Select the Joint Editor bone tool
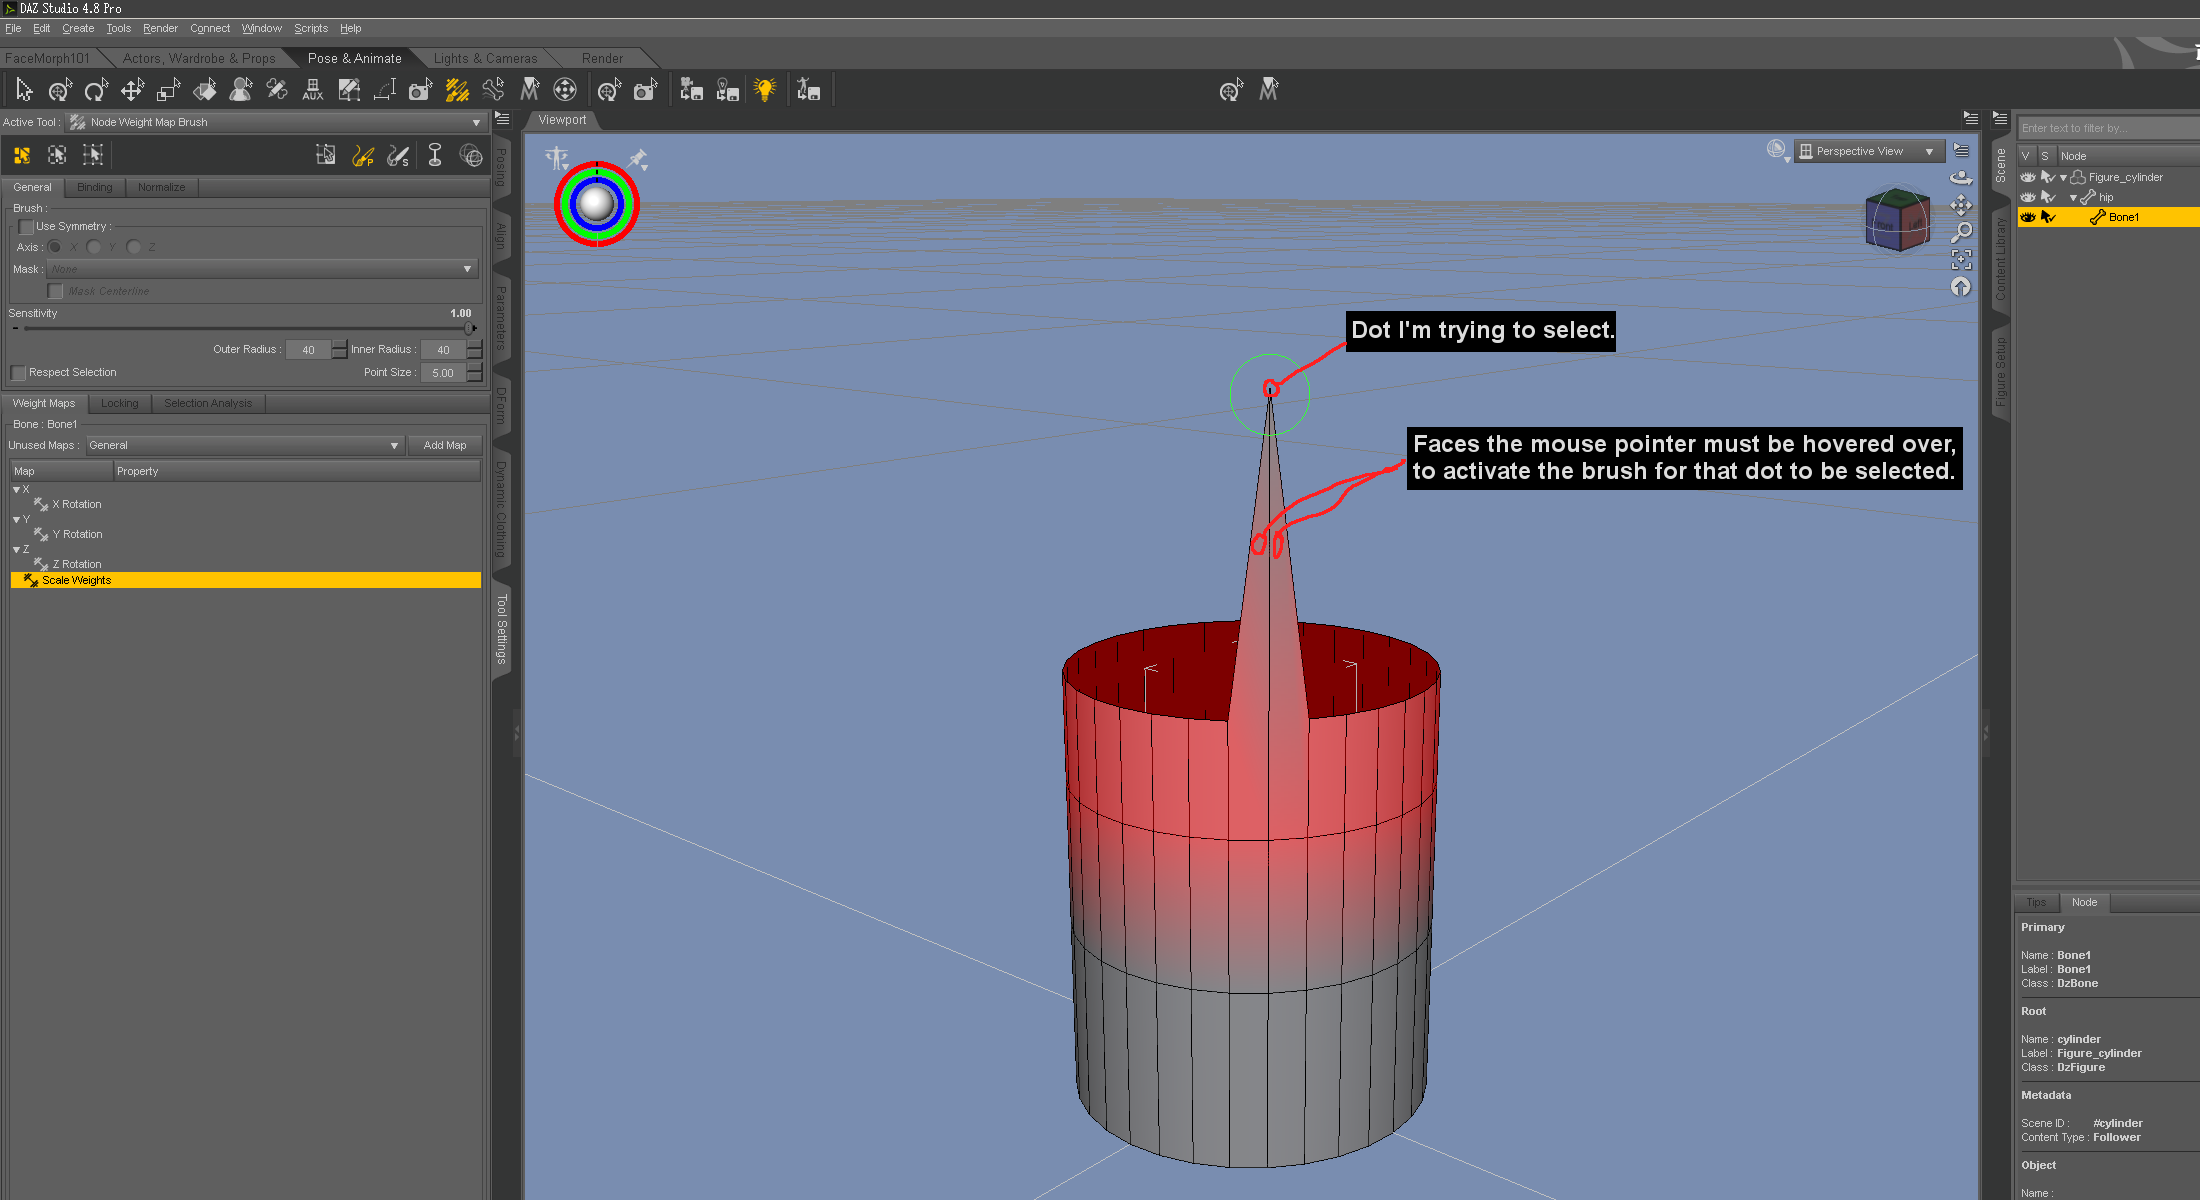 [493, 91]
